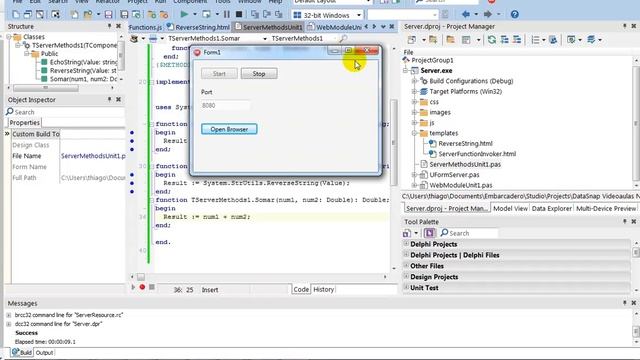640x360 pixels.
Task: Expand brcc32 command line message
Action: pos(9,315)
